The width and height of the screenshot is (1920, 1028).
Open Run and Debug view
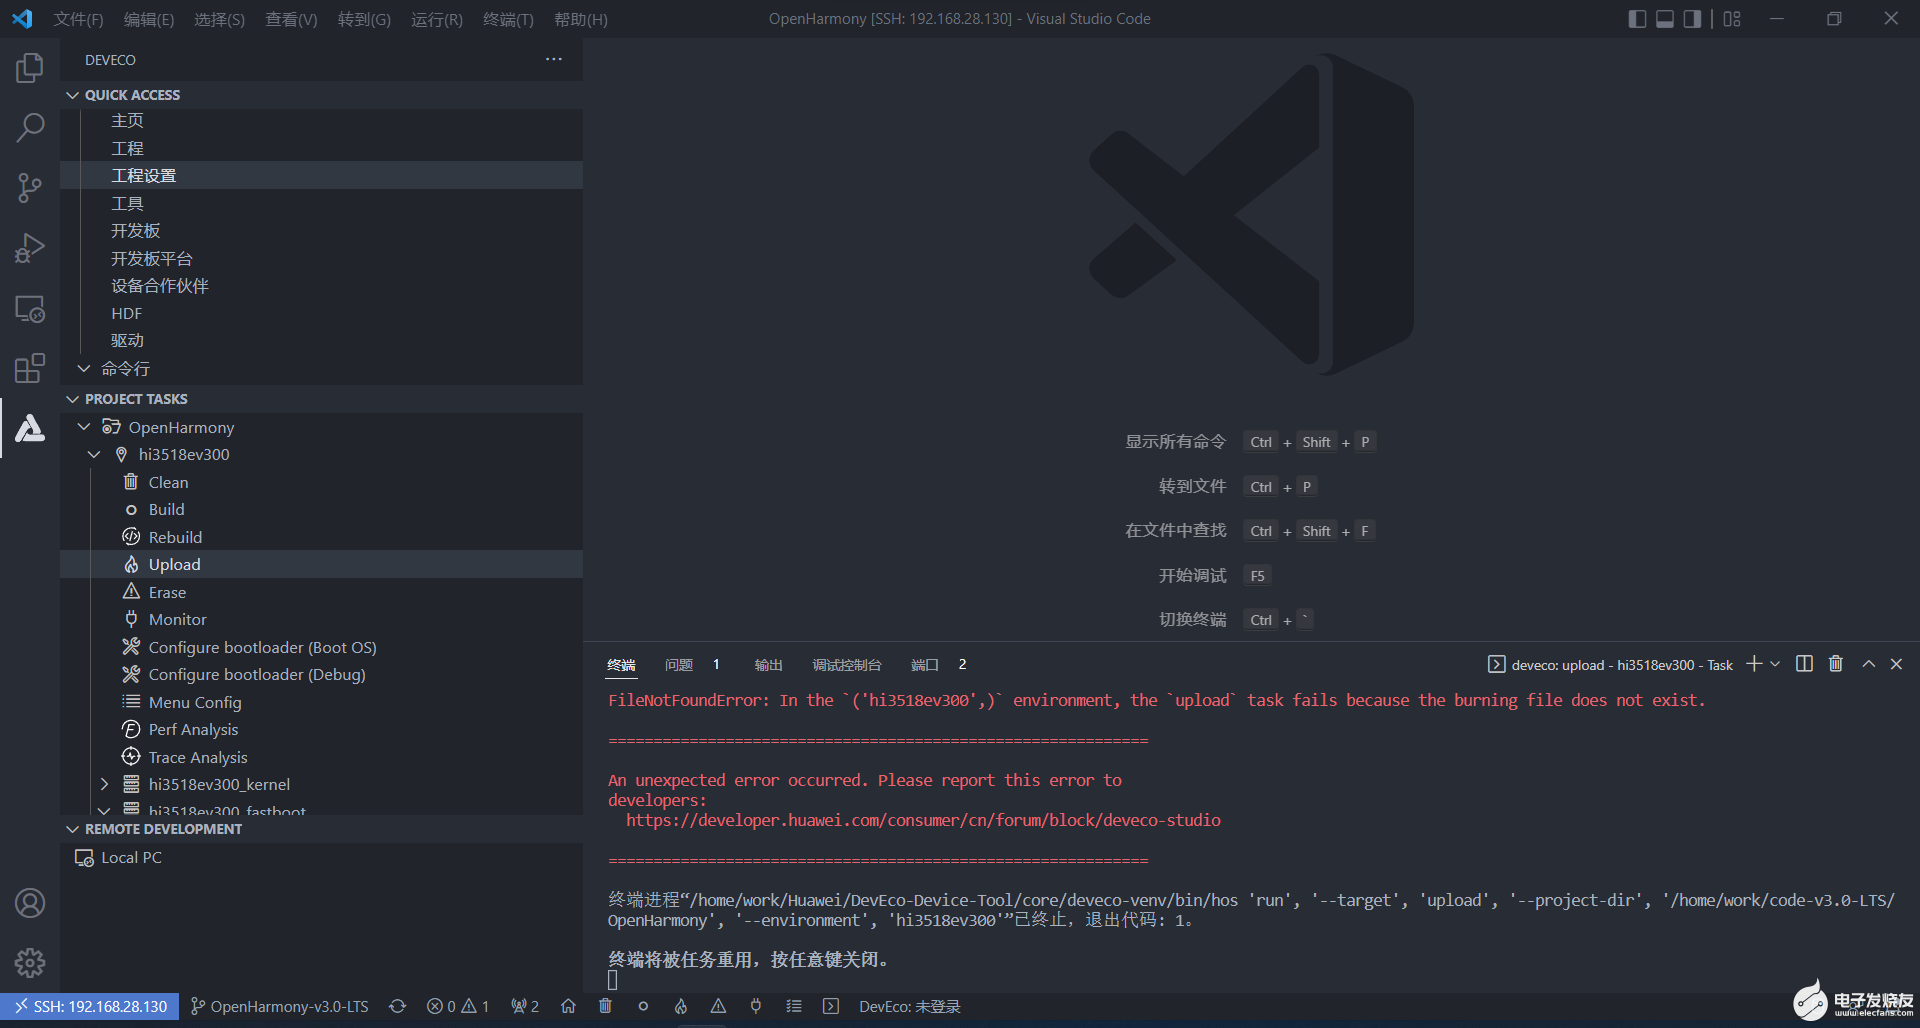[30, 248]
